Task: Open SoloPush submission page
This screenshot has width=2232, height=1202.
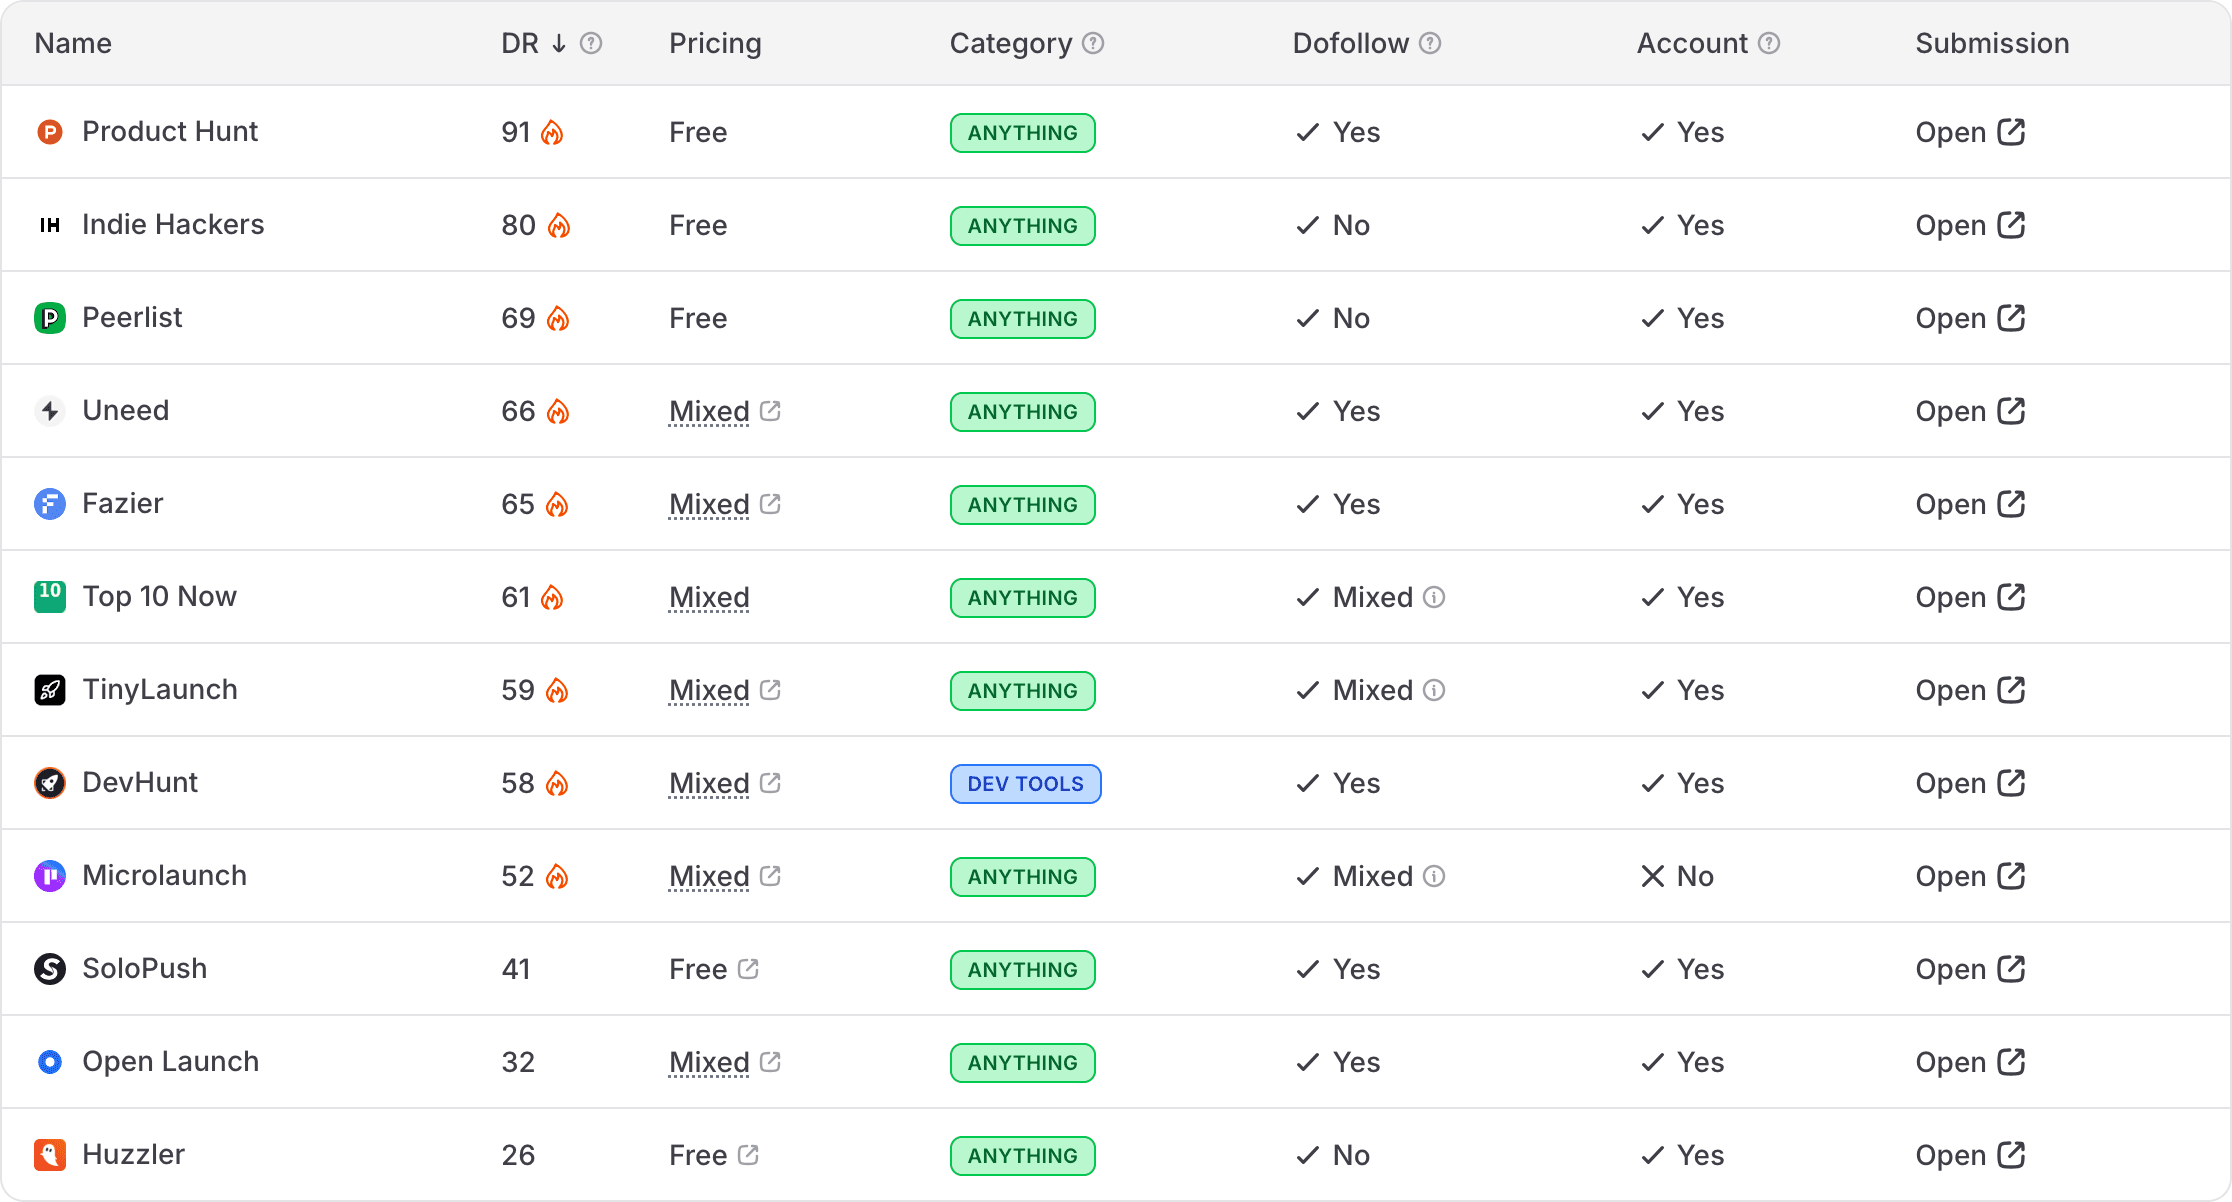Action: (1970, 969)
